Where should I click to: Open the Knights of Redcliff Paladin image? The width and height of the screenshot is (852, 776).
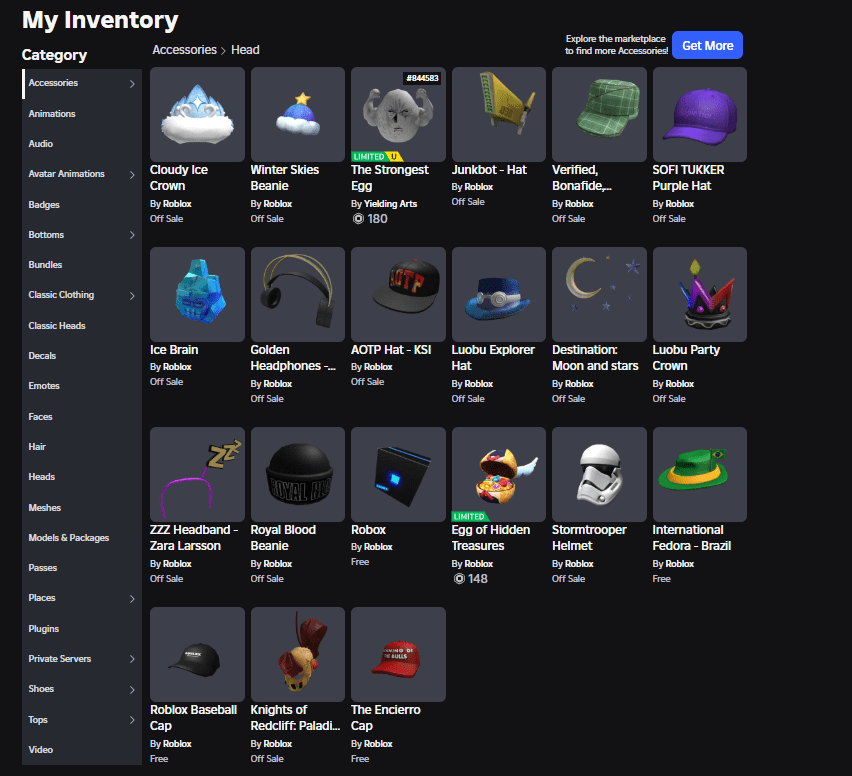pos(298,654)
